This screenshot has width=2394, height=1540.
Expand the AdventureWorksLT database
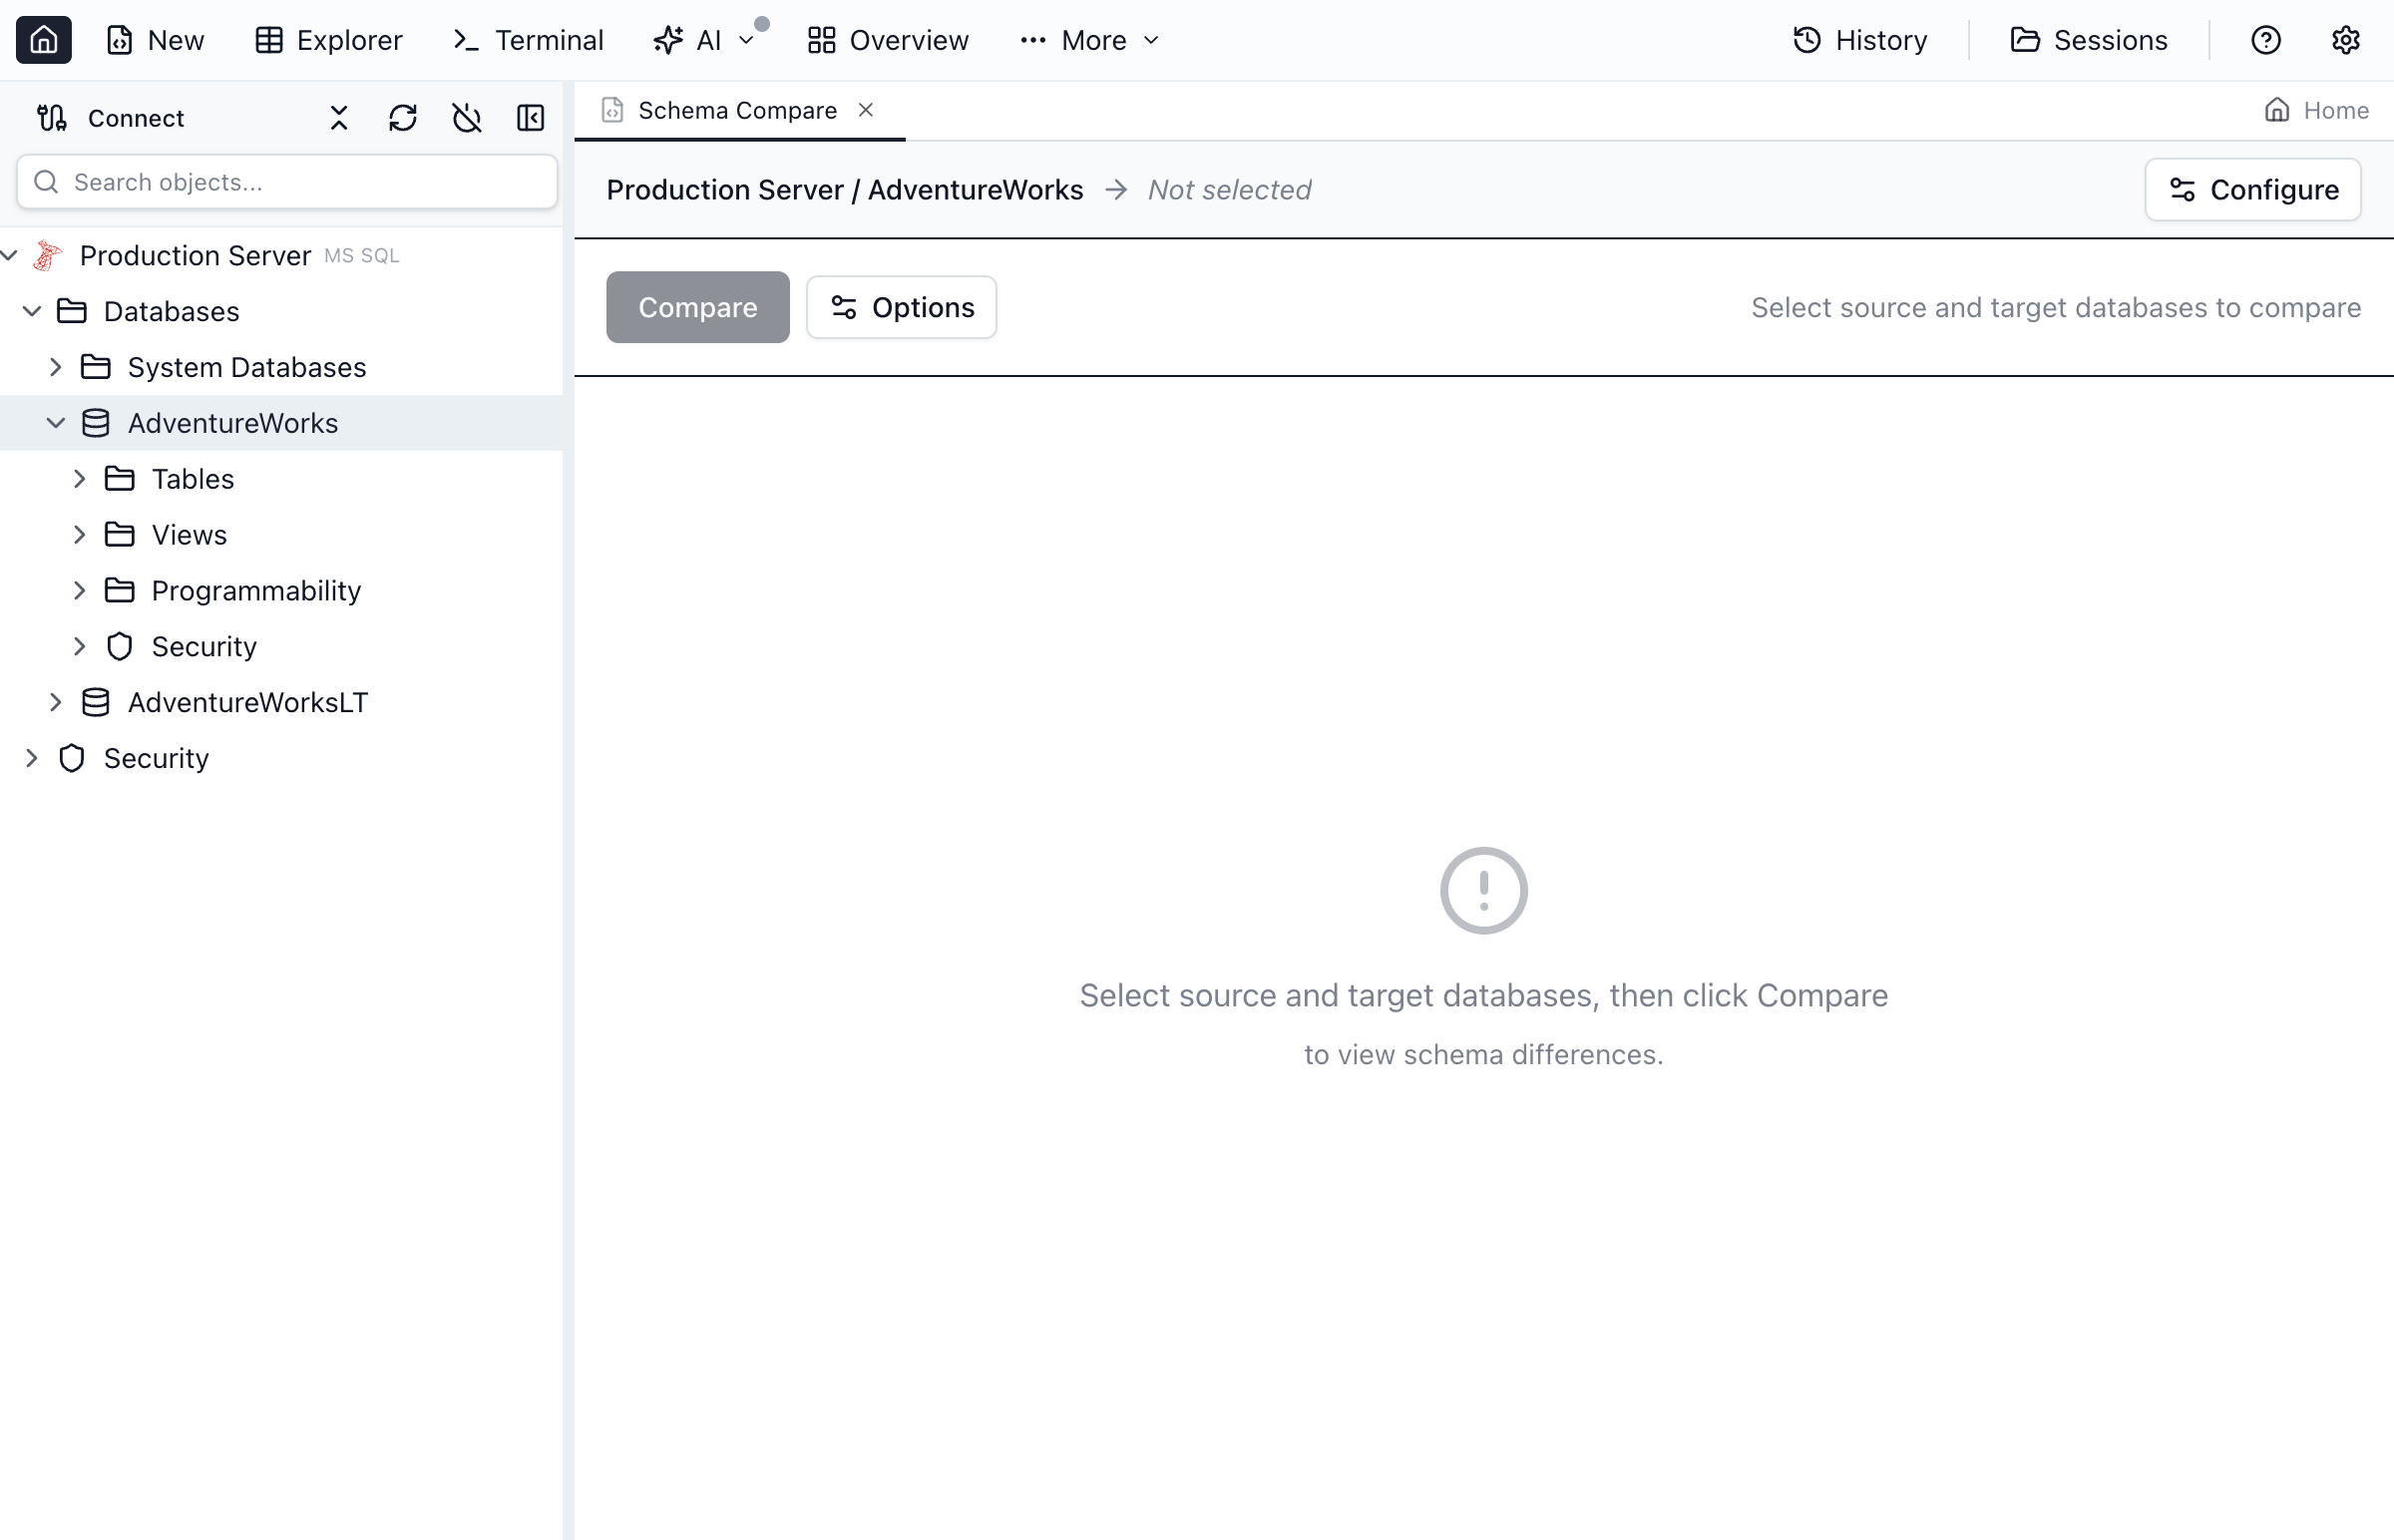pyautogui.click(x=56, y=702)
